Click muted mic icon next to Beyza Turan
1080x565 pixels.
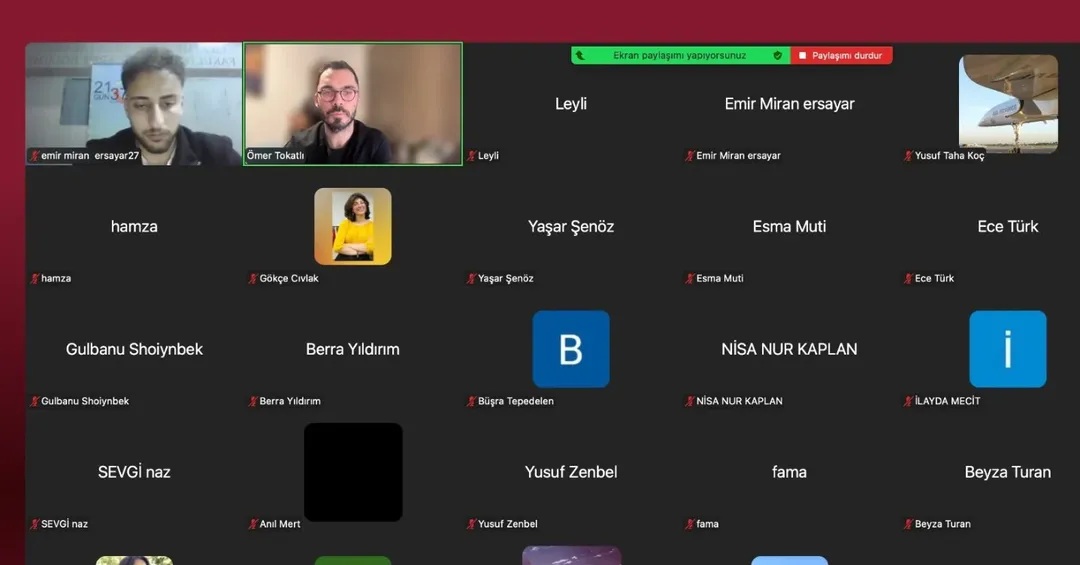pos(908,524)
